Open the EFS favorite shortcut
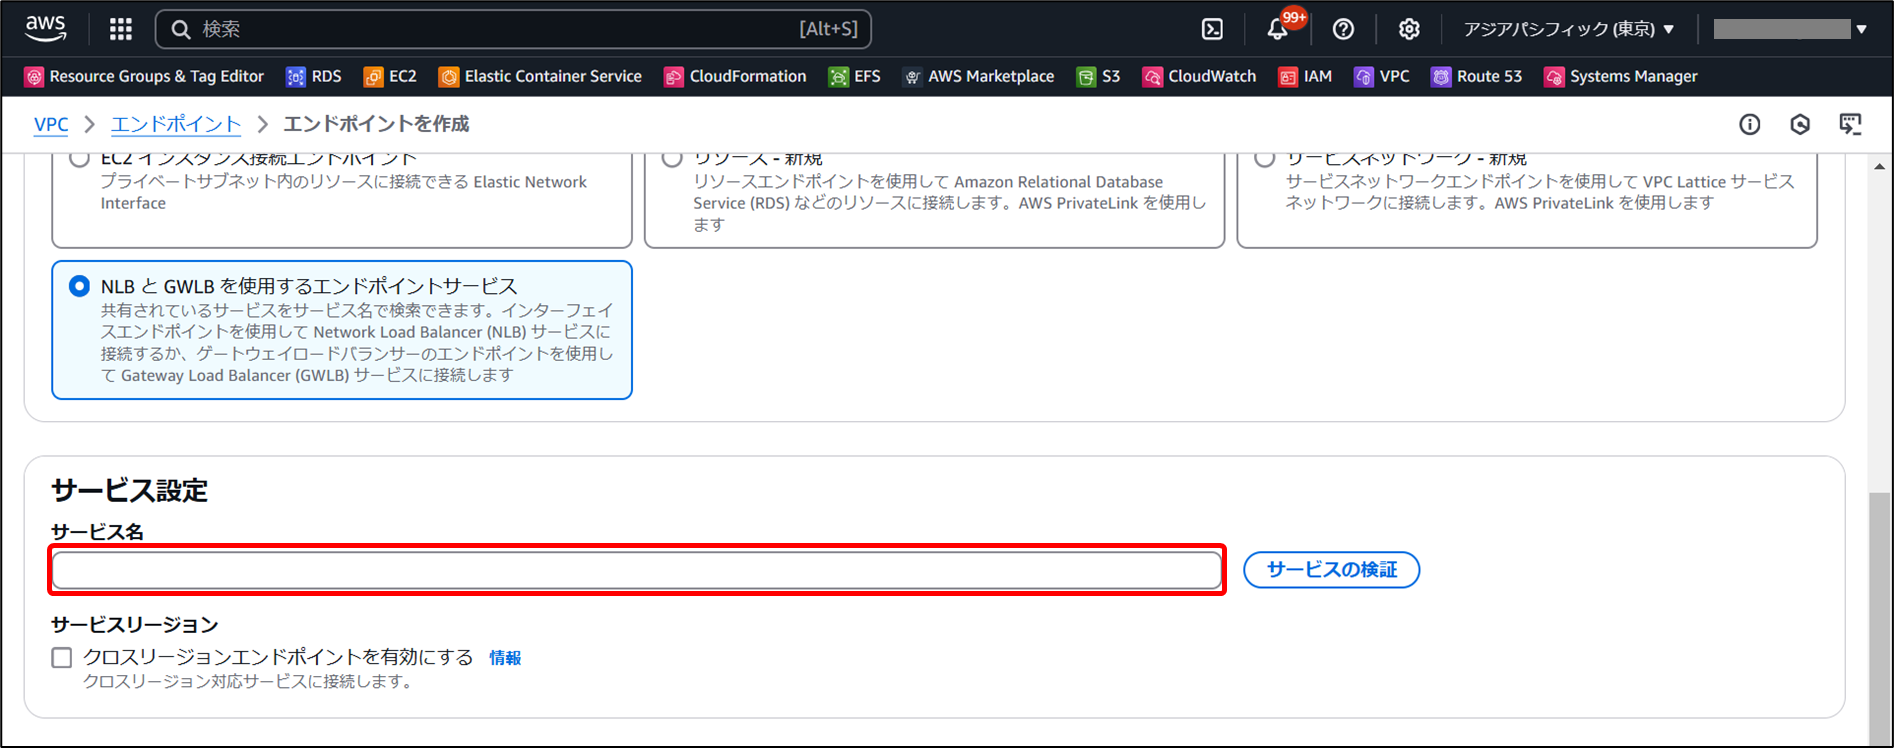This screenshot has height=748, width=1894. pos(855,76)
